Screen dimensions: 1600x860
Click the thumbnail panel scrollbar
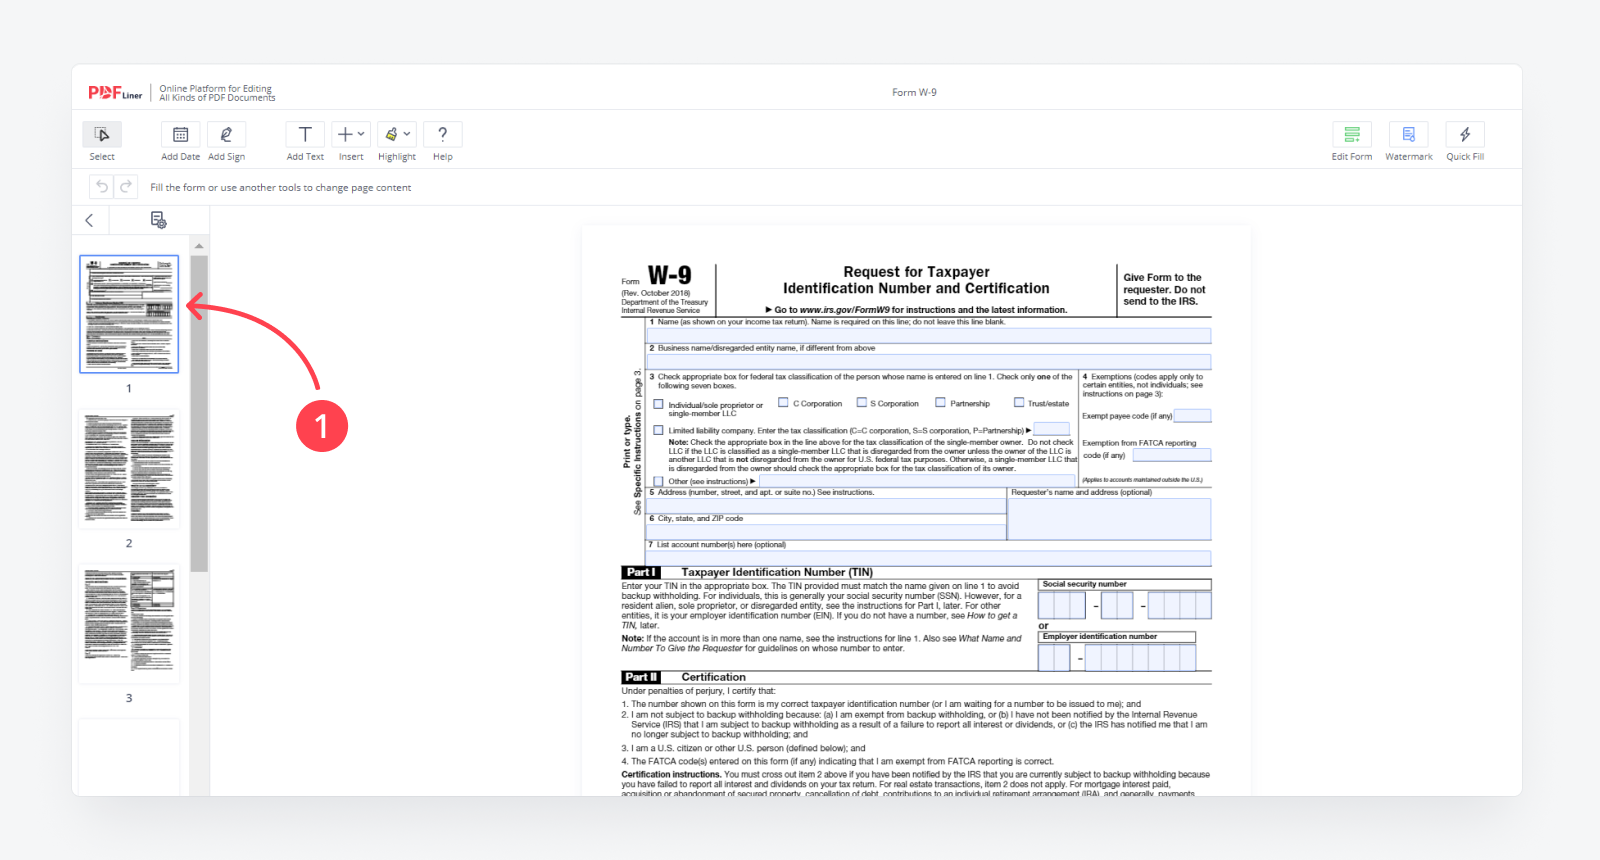[x=199, y=413]
